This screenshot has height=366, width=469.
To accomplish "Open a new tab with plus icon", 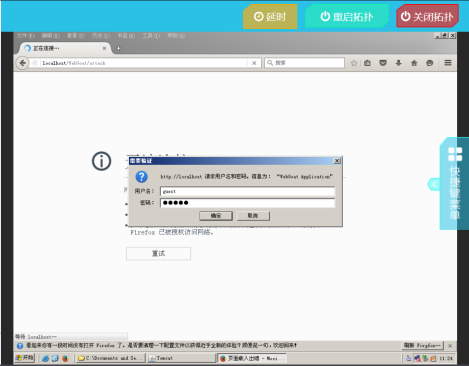I will pos(118,48).
